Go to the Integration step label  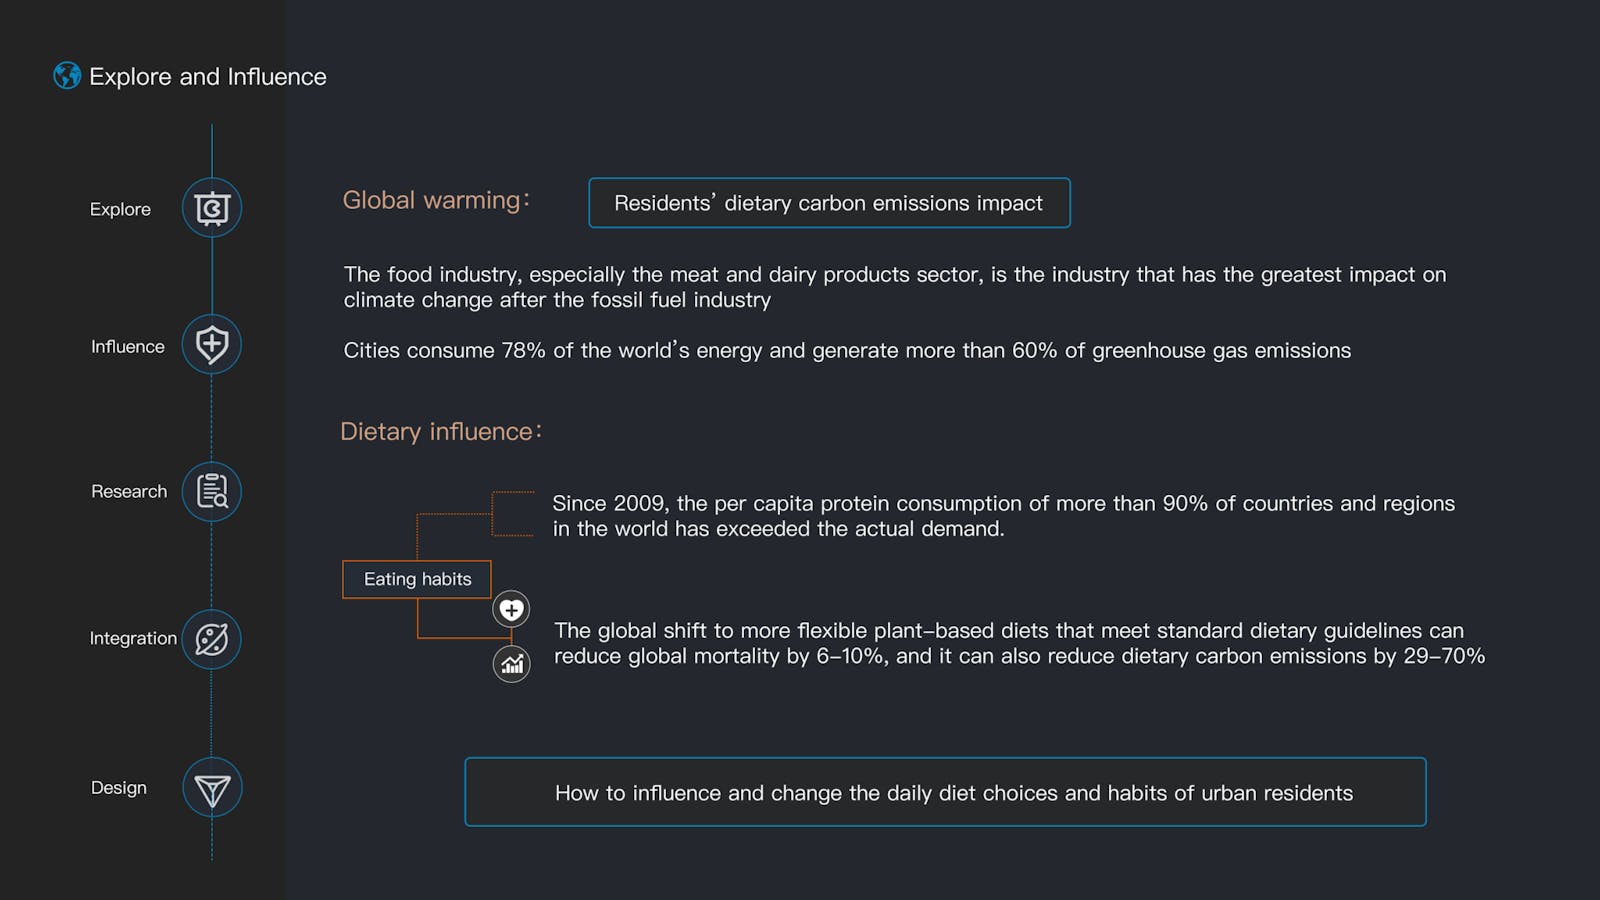pos(133,638)
